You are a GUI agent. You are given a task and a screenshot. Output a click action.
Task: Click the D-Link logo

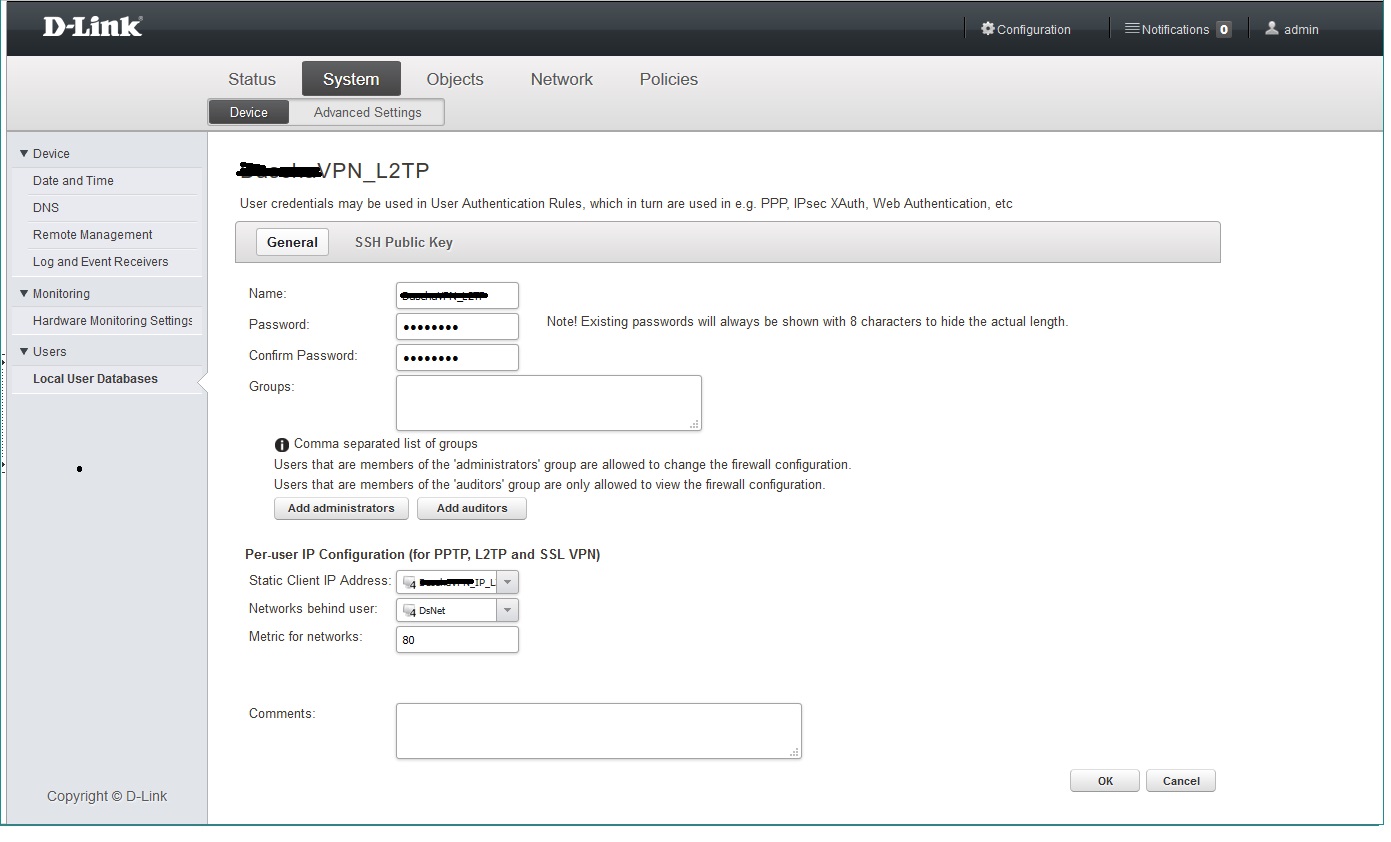(x=92, y=27)
